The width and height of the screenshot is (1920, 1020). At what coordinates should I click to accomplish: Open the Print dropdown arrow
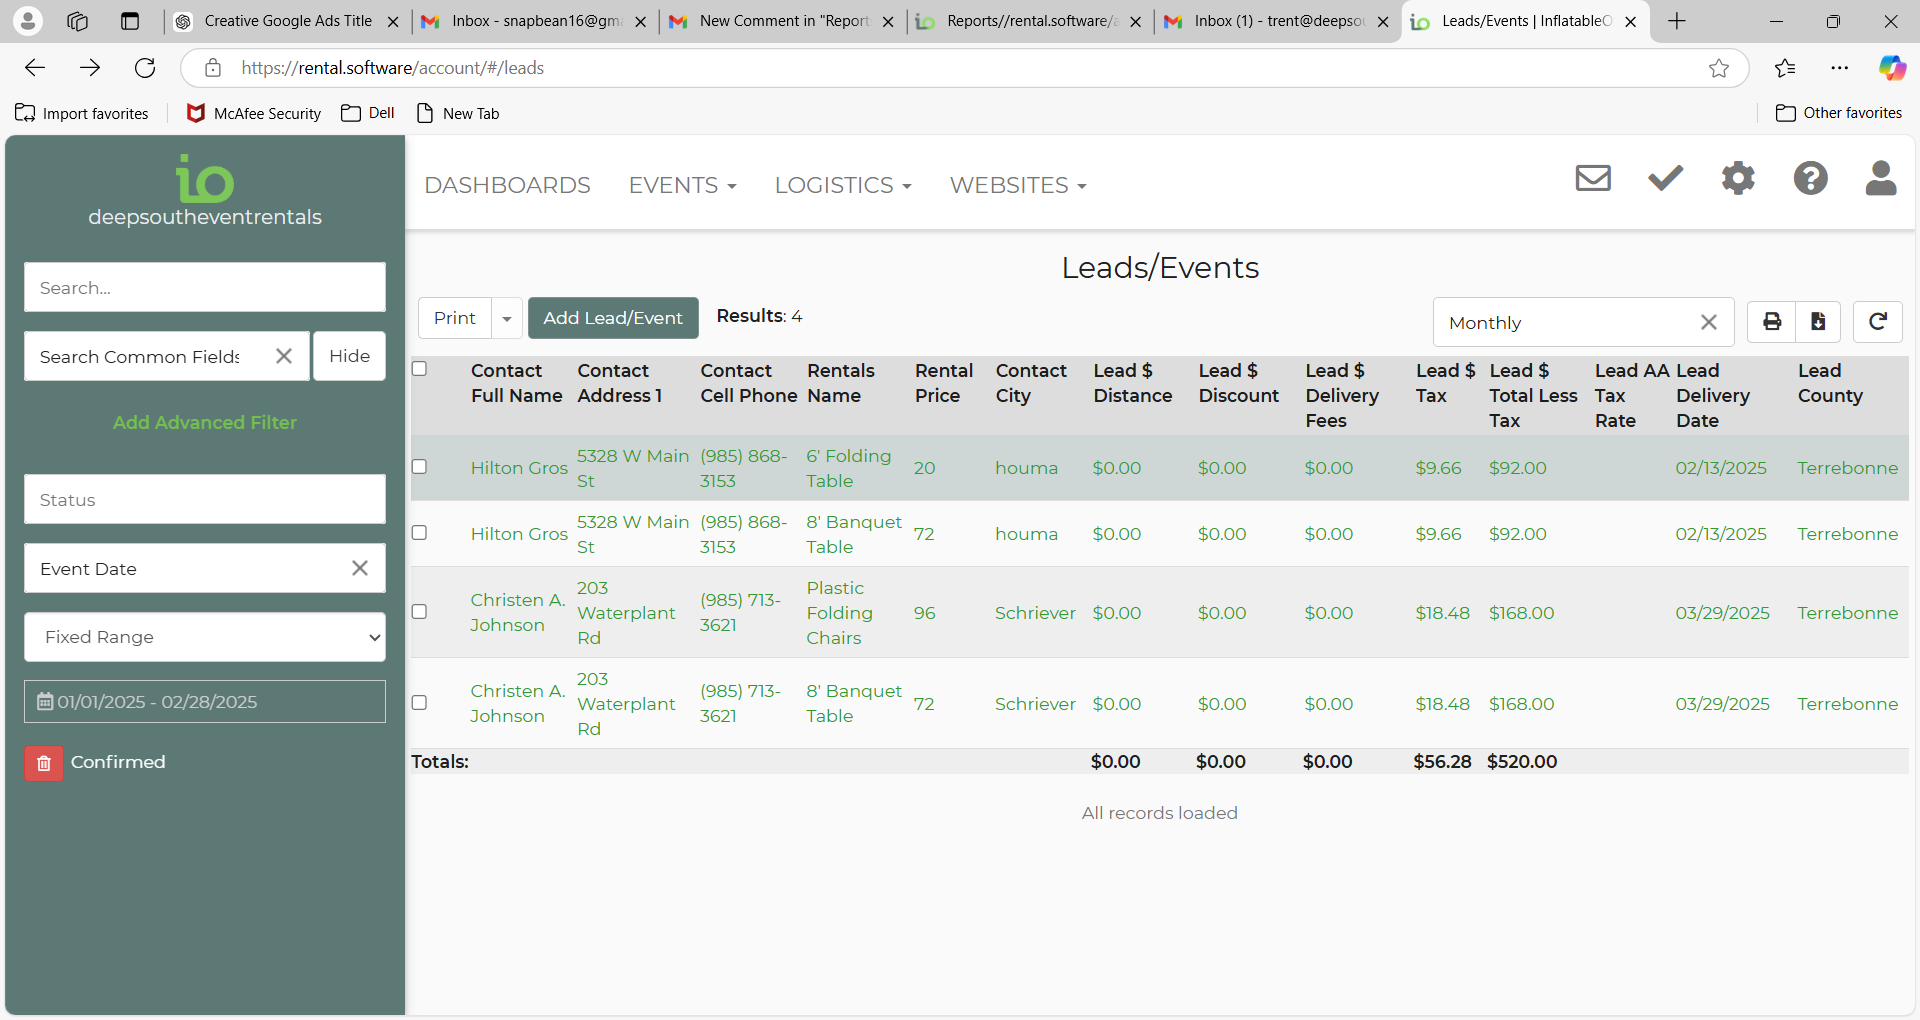point(507,319)
